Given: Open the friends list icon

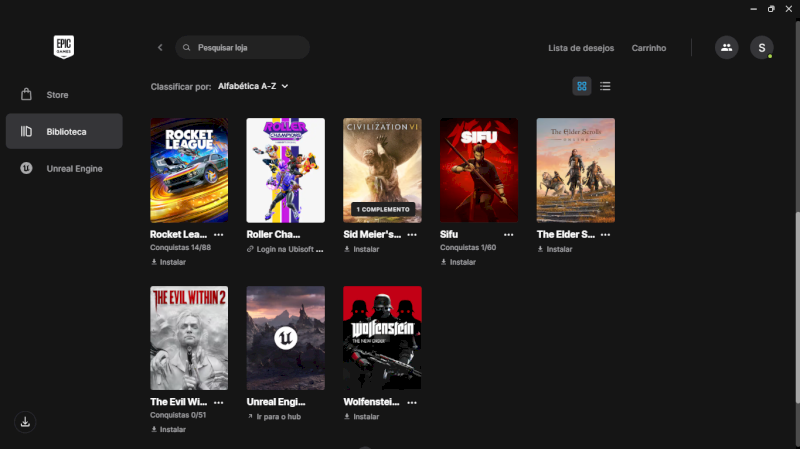Looking at the screenshot, I should 727,47.
